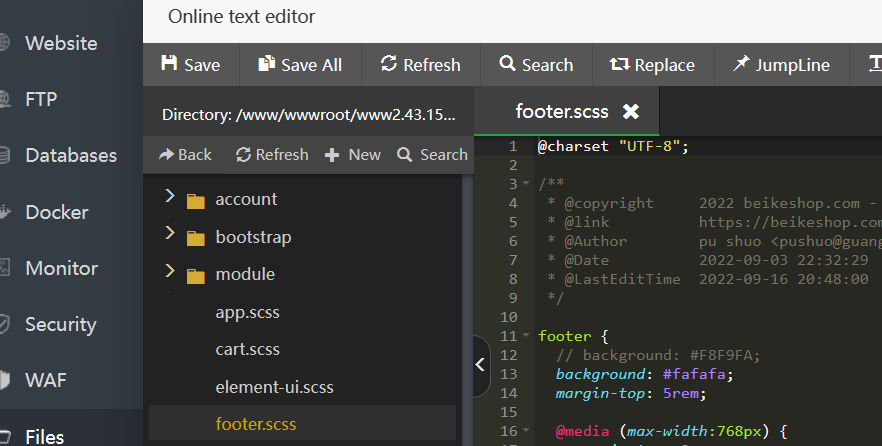The height and width of the screenshot is (446, 882).
Task: Open element-ui.scss file
Action: pos(274,386)
